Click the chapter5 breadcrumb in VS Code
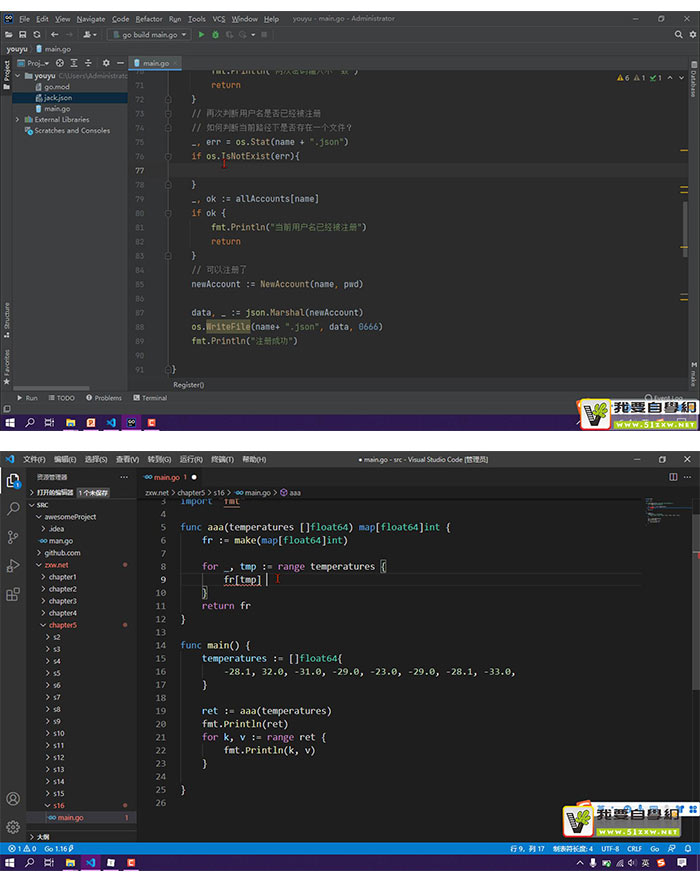The width and height of the screenshot is (700, 880). [191, 493]
